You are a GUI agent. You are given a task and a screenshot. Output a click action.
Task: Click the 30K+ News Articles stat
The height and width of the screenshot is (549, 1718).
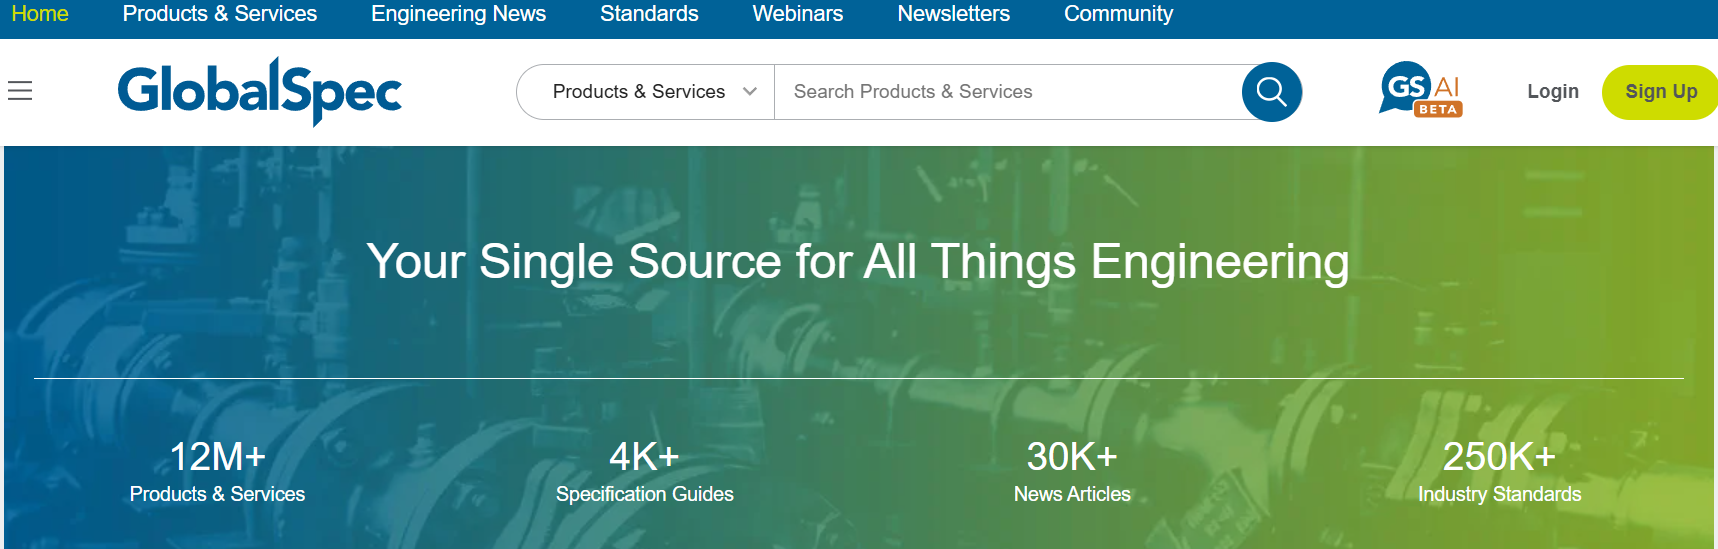(x=1072, y=471)
